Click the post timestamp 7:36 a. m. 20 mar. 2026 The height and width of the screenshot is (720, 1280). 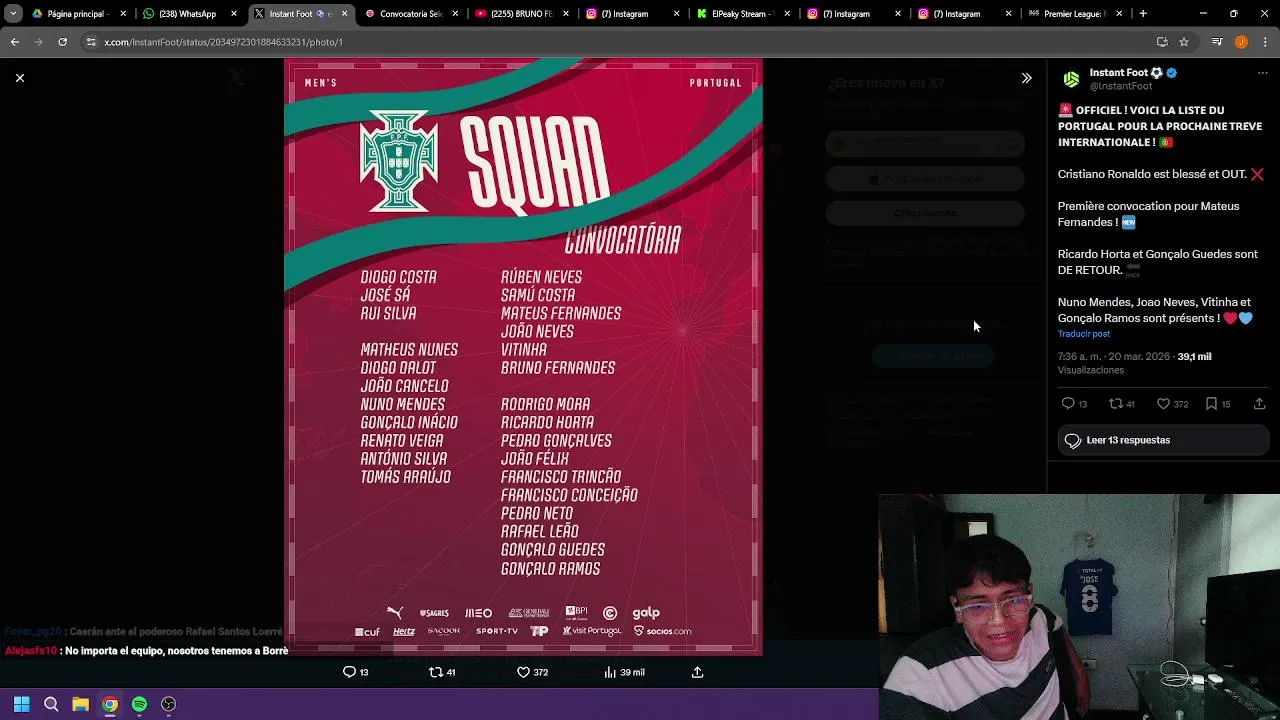1114,357
